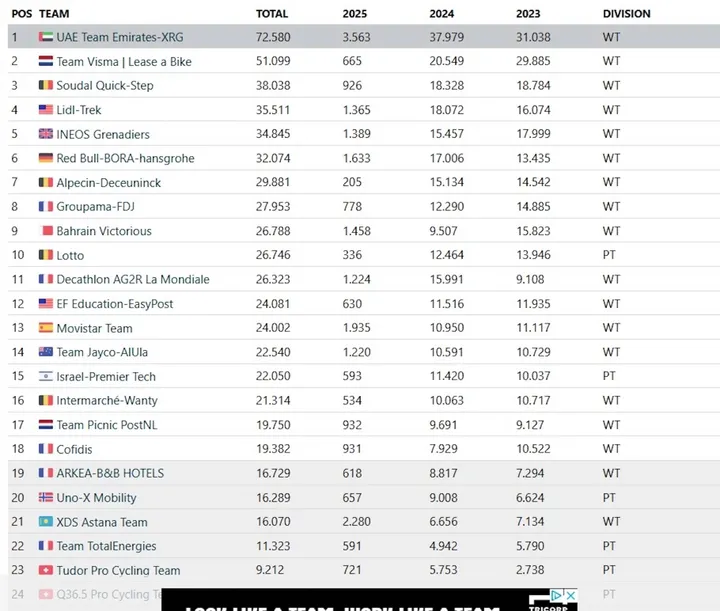This screenshot has height=611, width=720.
Task: Click the Israeli flag beside Israel-Premier Tech
Action: pos(45,376)
